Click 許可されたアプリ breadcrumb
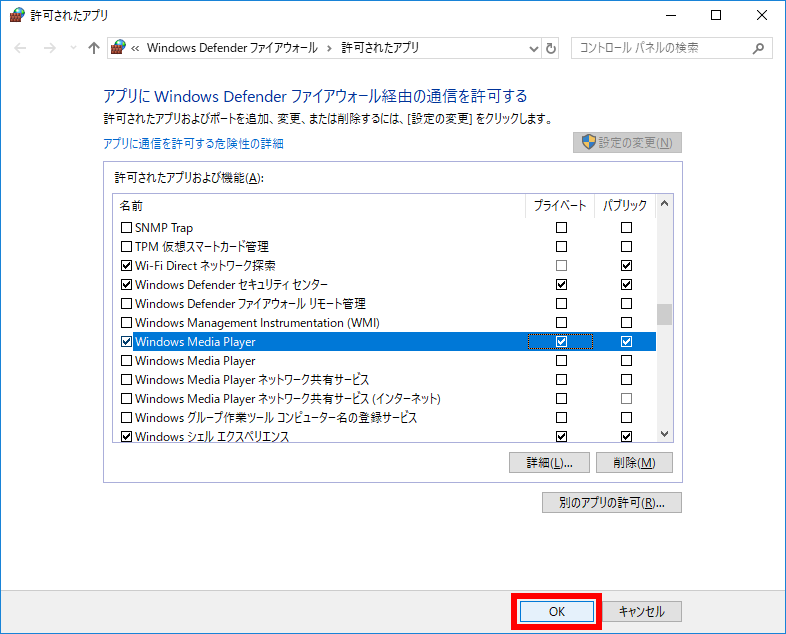The width and height of the screenshot is (786, 634). pyautogui.click(x=380, y=48)
